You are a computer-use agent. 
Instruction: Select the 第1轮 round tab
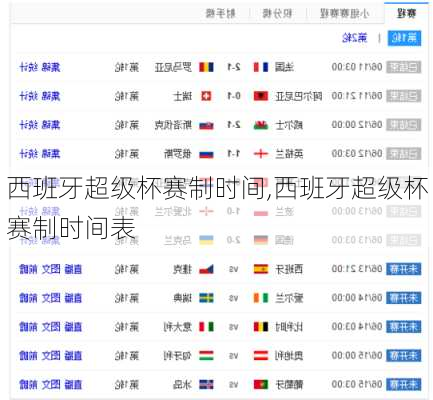(x=404, y=38)
